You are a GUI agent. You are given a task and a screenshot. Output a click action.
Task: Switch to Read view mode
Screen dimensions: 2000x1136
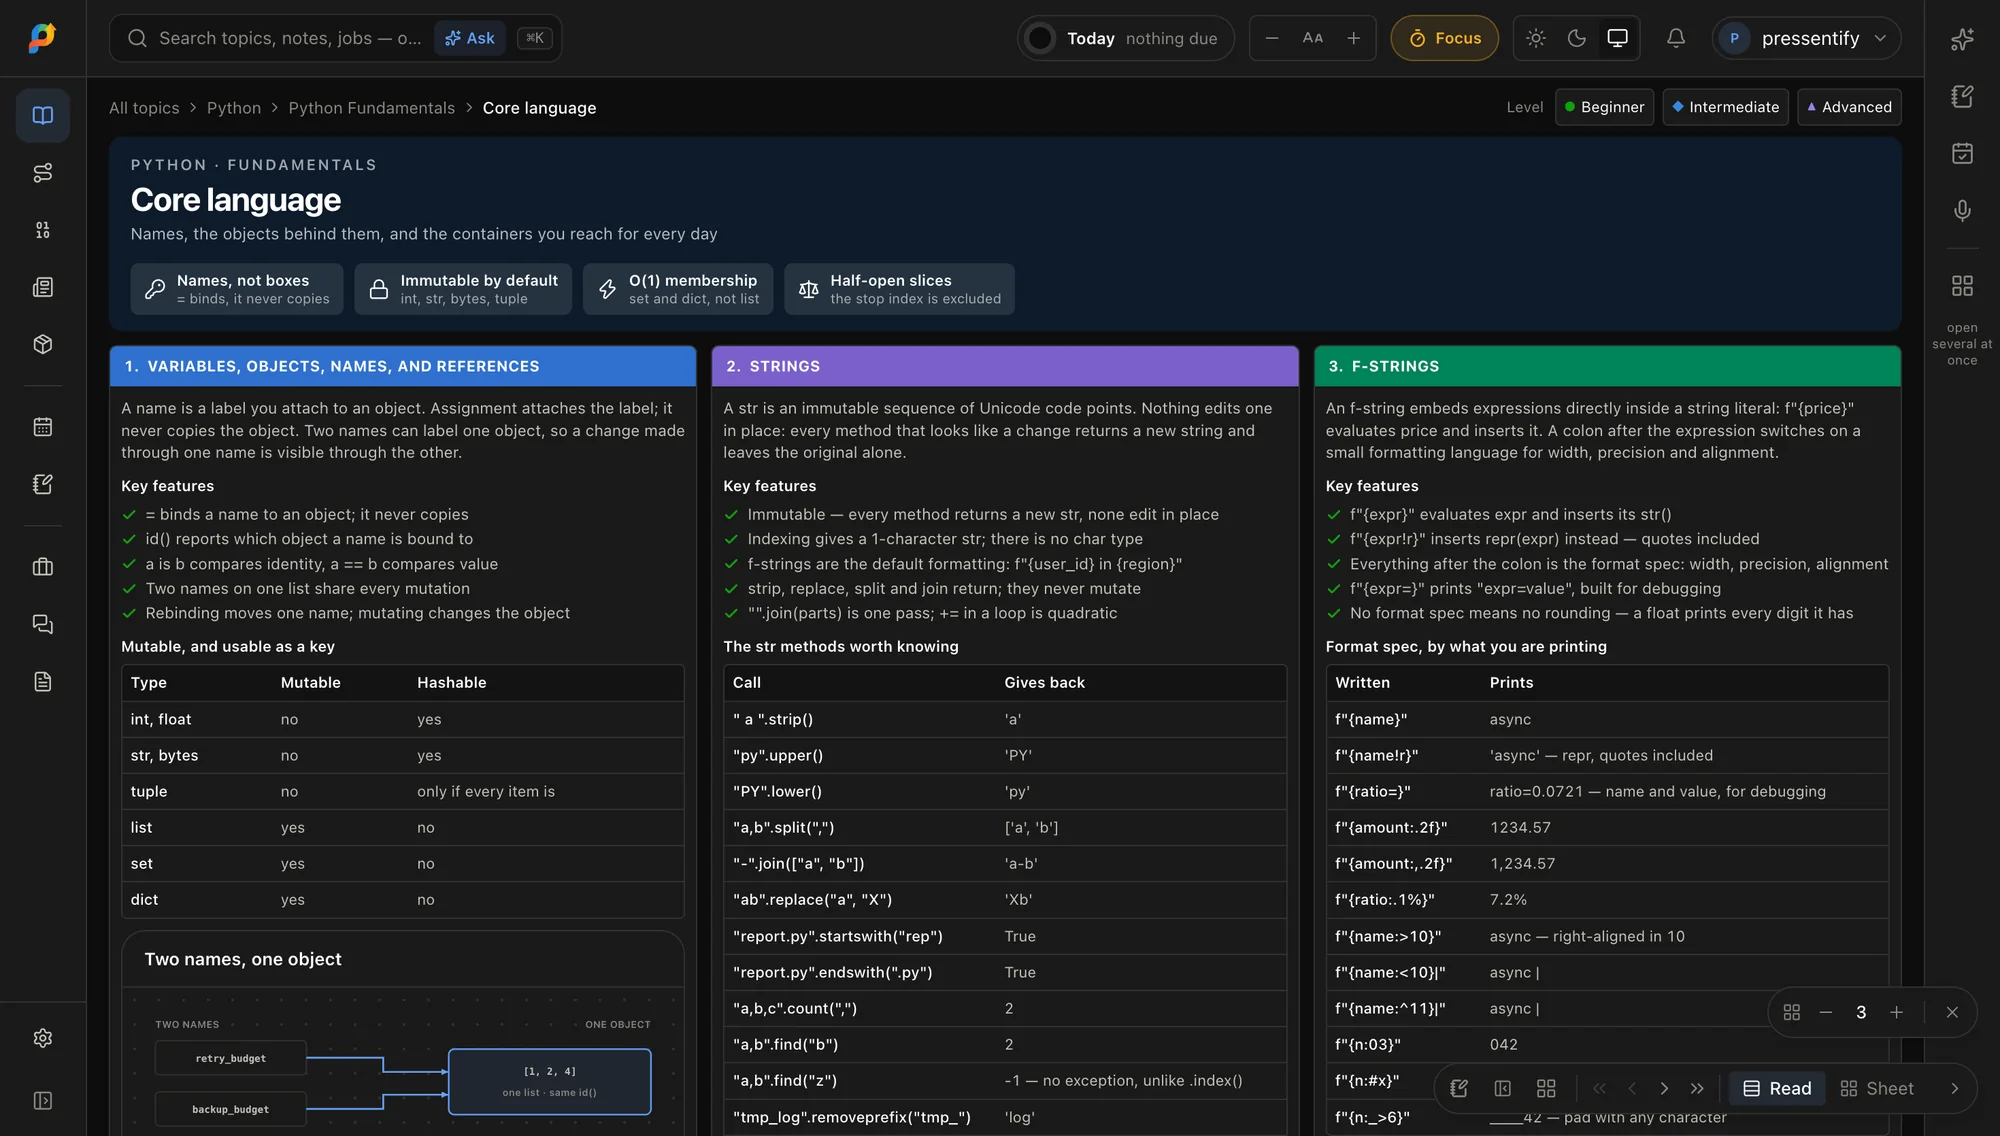click(x=1777, y=1088)
